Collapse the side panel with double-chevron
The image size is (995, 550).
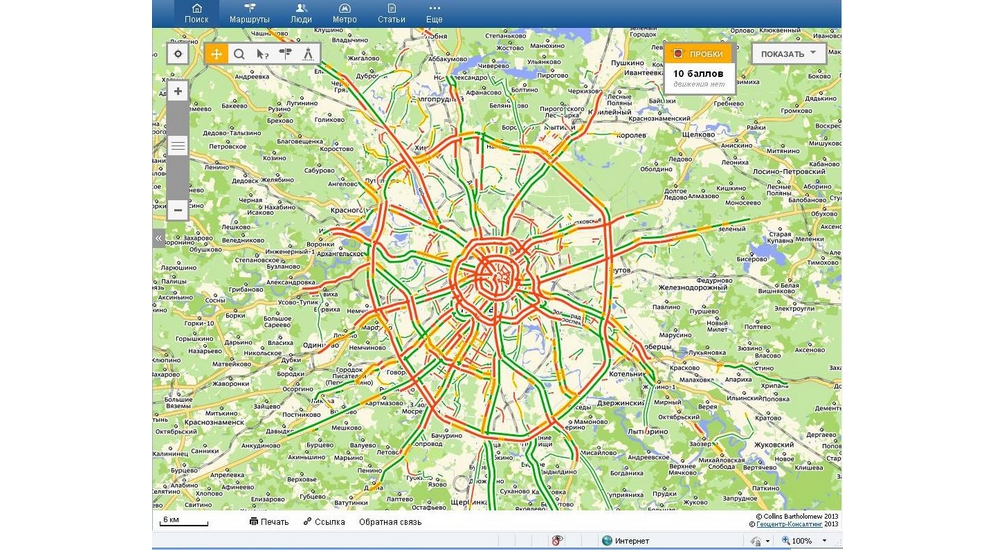point(158,239)
